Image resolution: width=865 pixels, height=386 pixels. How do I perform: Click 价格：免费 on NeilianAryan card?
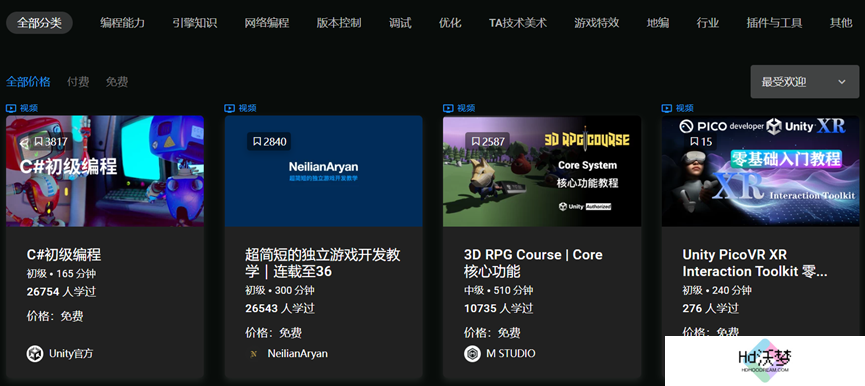(274, 333)
